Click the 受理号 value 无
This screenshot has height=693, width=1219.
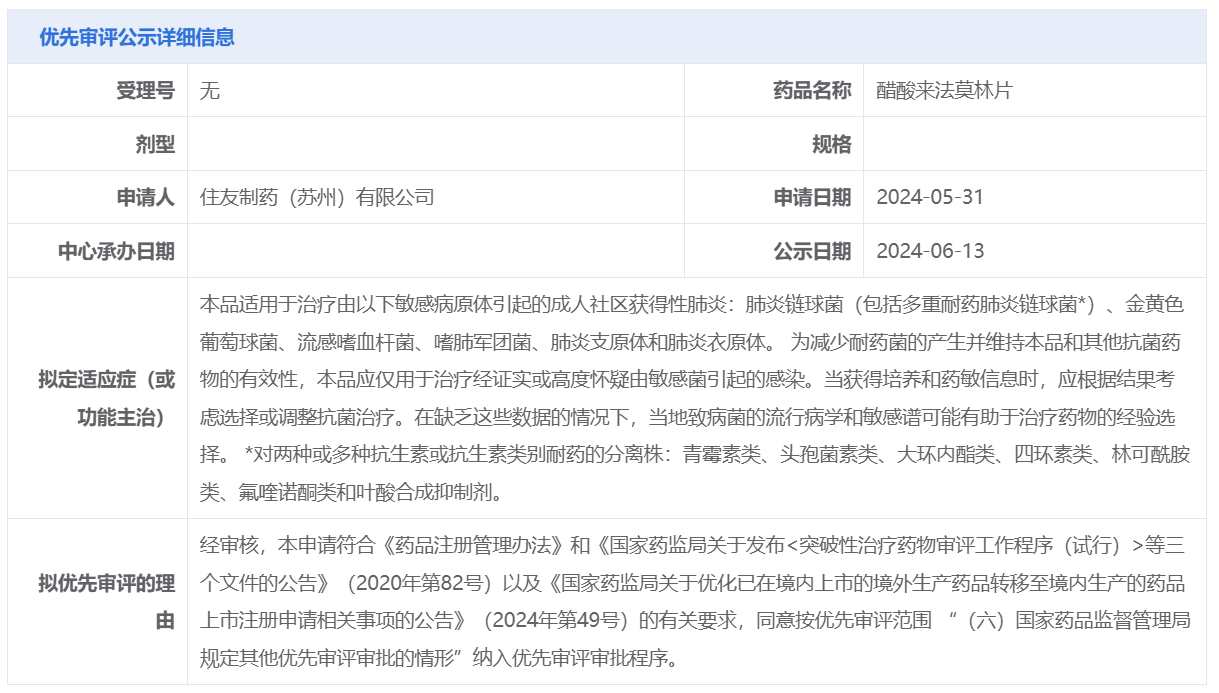tap(209, 91)
